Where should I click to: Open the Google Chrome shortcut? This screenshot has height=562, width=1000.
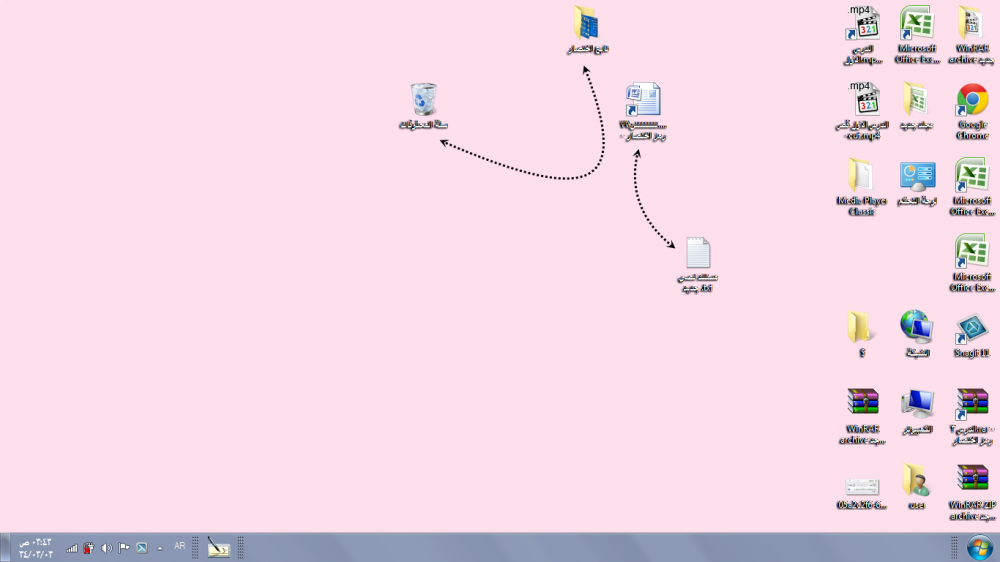(972, 101)
